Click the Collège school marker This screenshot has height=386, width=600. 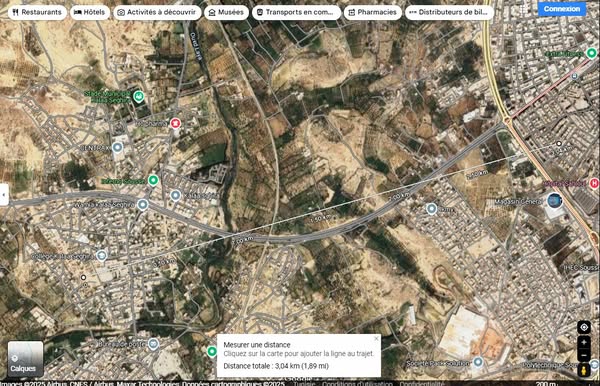click(101, 256)
